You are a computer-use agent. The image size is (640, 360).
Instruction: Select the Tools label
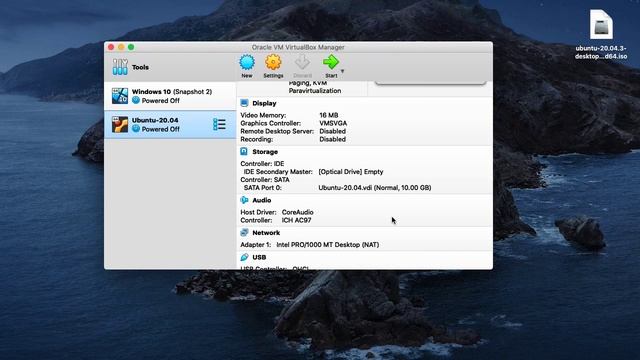[x=140, y=67]
